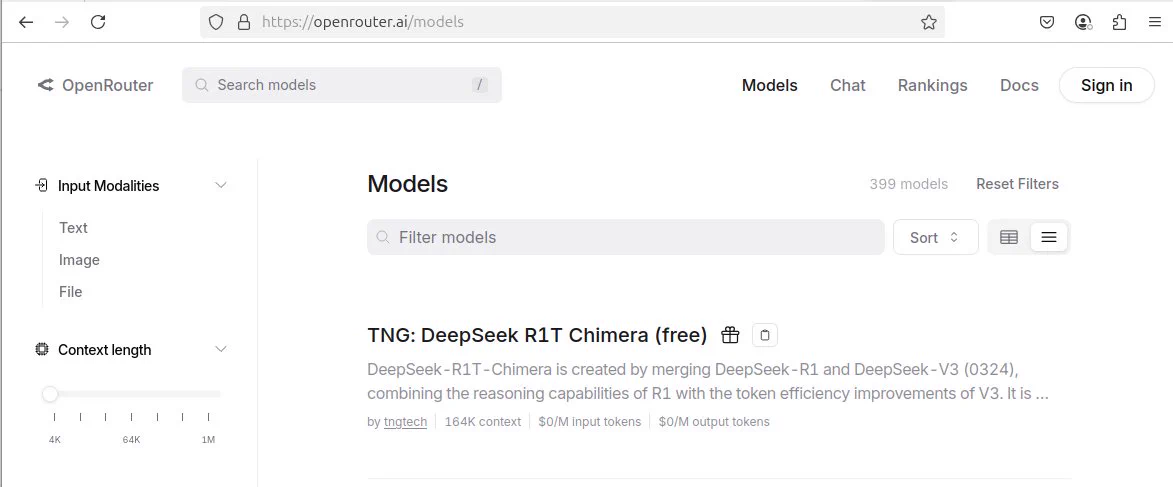The height and width of the screenshot is (487, 1173).
Task: Copy model ID with the clipboard icon
Action: (x=765, y=335)
